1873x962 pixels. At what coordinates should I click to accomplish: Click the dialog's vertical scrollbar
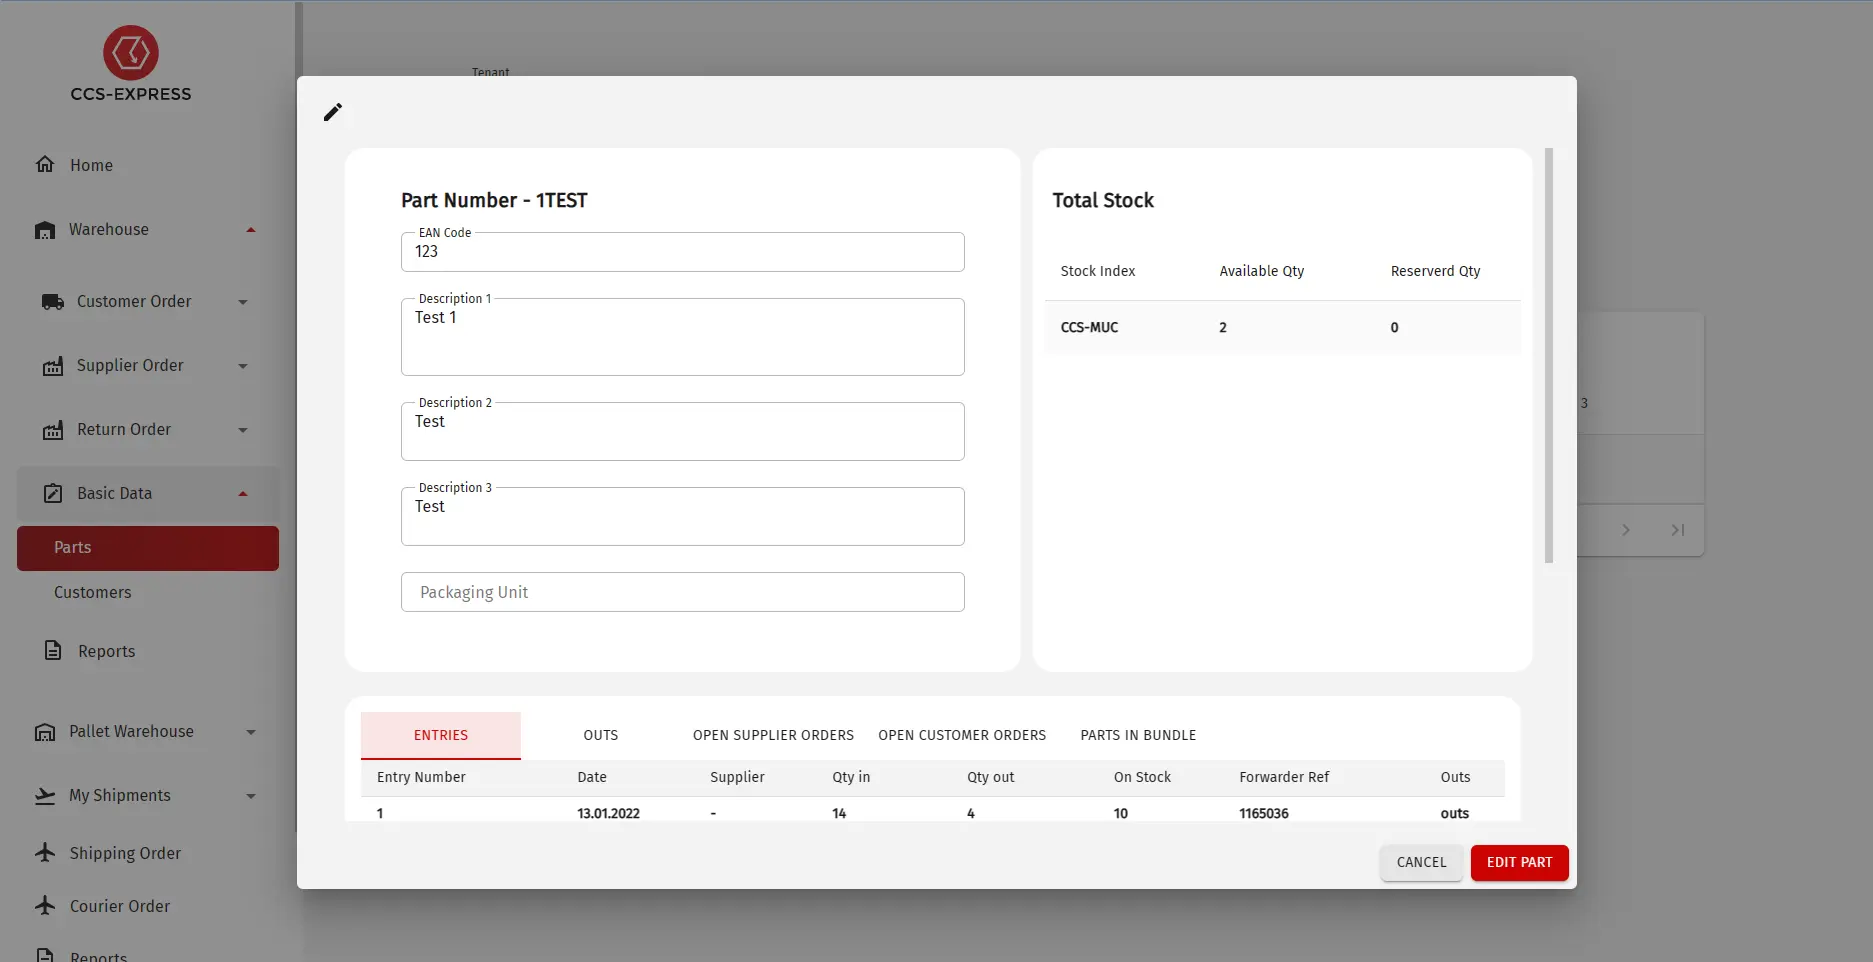tap(1549, 355)
